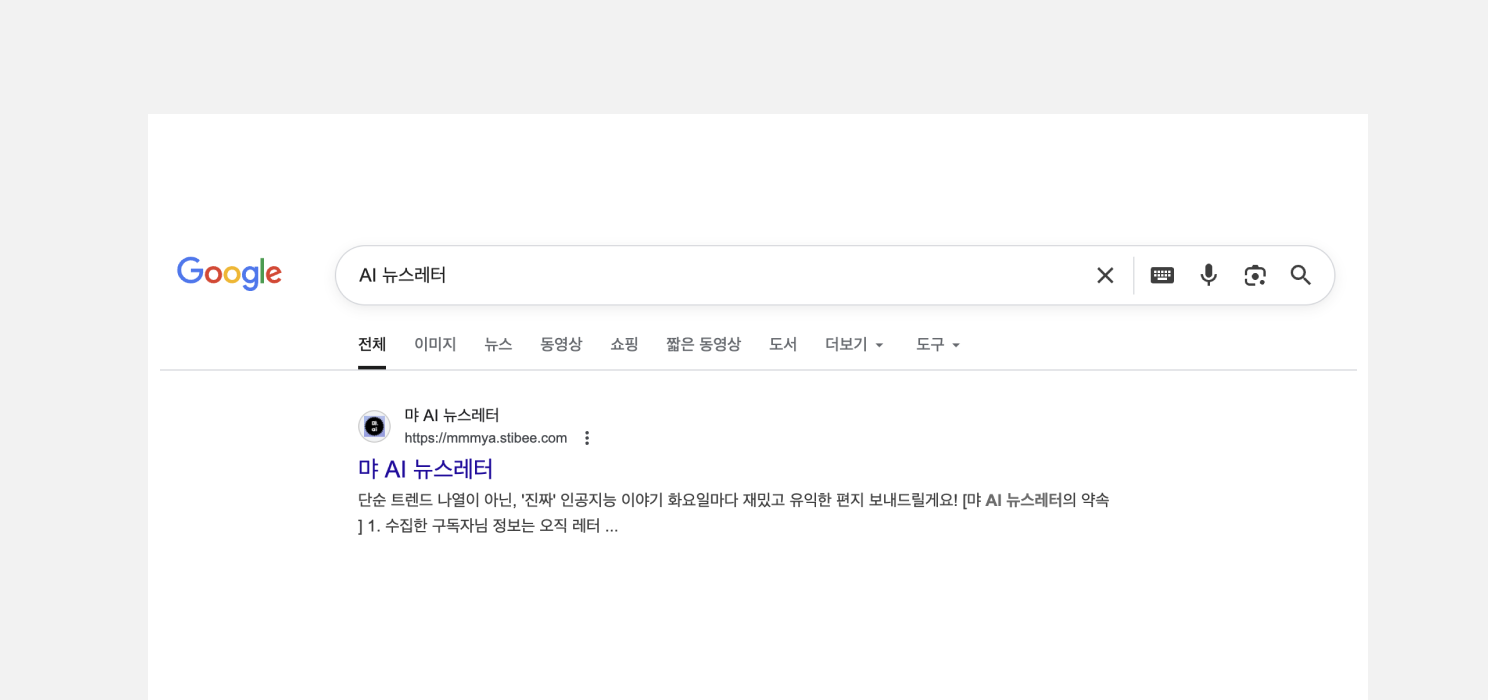
Task: Show the 짧은 동영상 results
Action: pyautogui.click(x=703, y=344)
